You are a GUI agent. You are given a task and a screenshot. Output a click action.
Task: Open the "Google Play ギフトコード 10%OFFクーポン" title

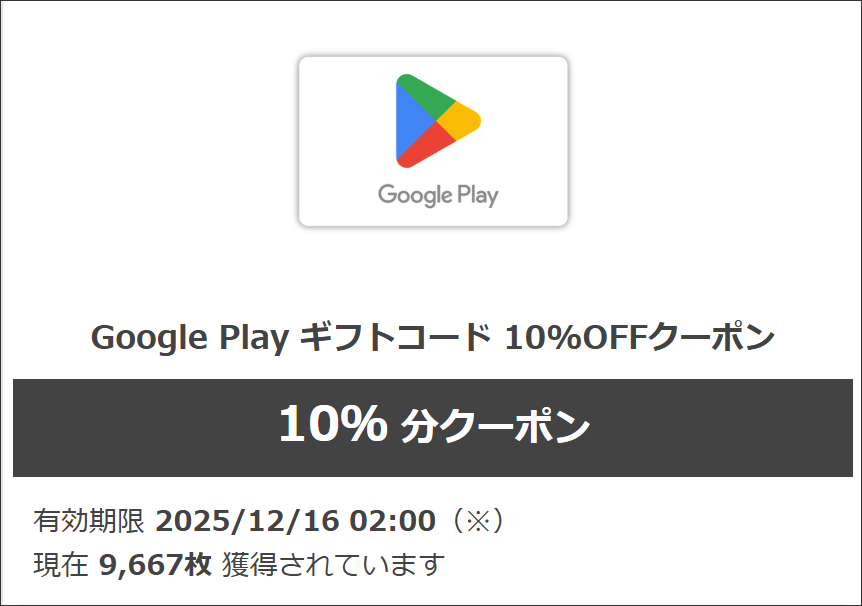tap(432, 338)
